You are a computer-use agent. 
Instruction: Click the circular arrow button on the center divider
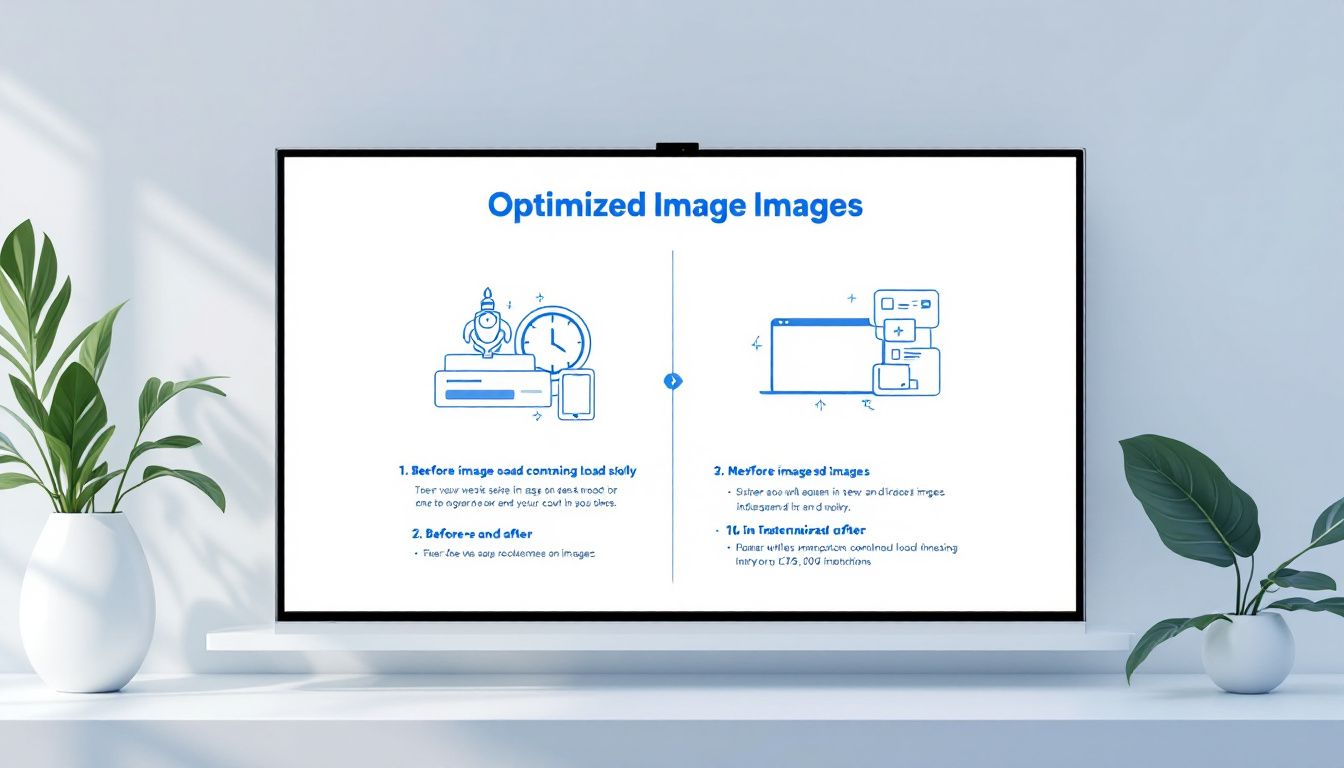point(673,381)
